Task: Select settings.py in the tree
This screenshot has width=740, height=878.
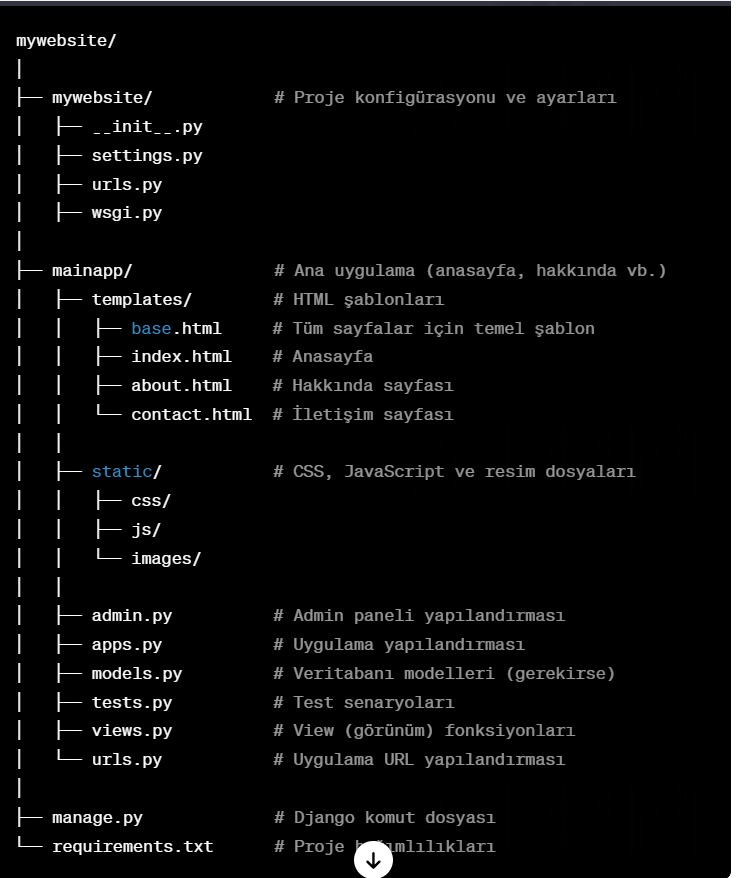Action: (x=146, y=156)
